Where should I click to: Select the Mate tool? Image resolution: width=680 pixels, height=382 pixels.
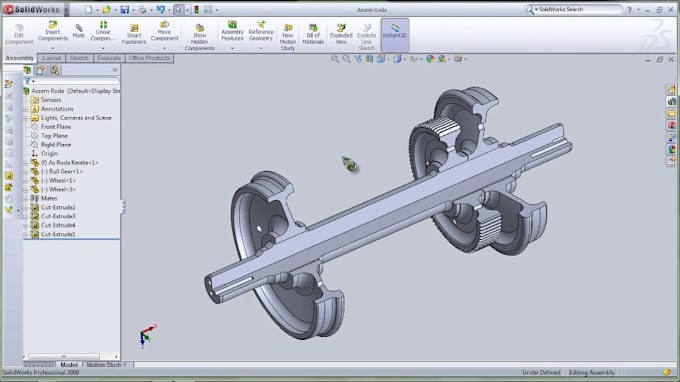78,31
